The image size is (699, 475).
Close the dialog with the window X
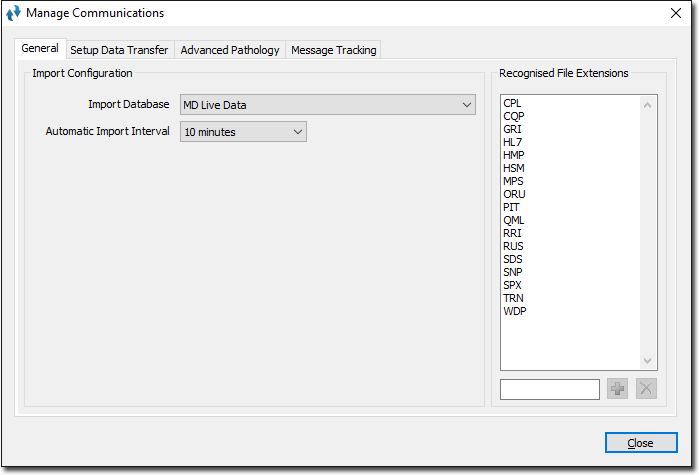[x=675, y=13]
